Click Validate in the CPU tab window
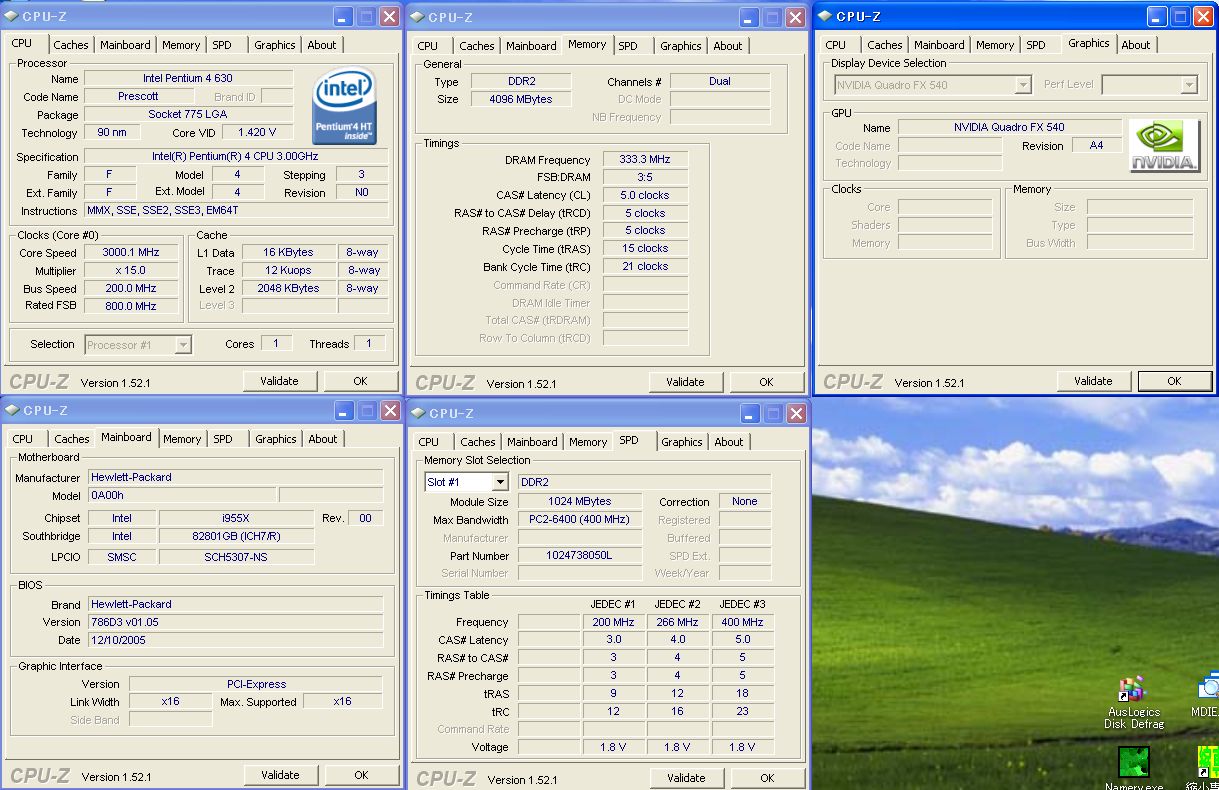 point(280,381)
